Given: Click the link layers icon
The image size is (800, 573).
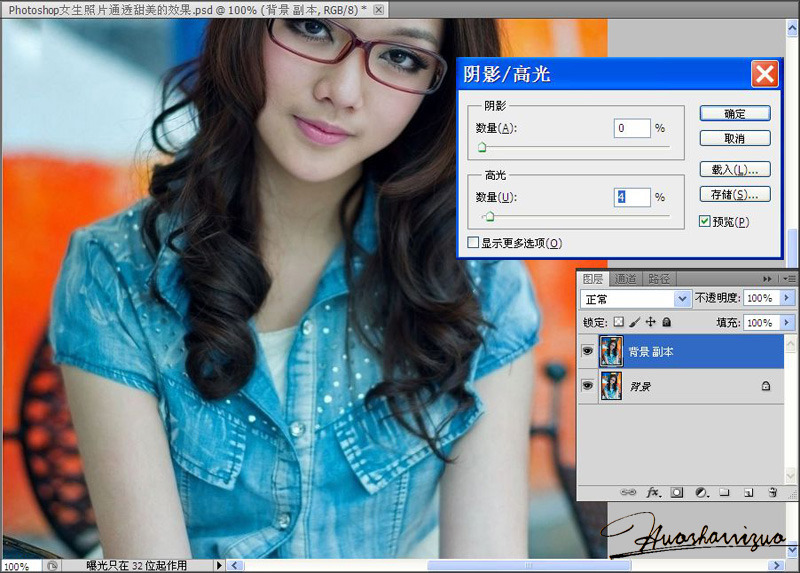Looking at the screenshot, I should pos(628,492).
